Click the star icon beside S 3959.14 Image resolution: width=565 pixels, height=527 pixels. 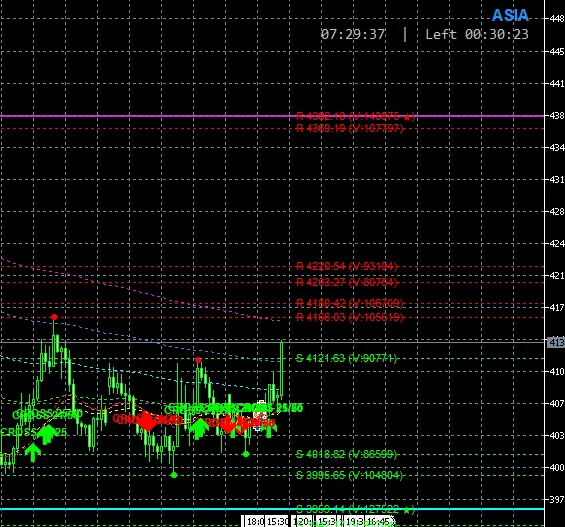pos(407,510)
